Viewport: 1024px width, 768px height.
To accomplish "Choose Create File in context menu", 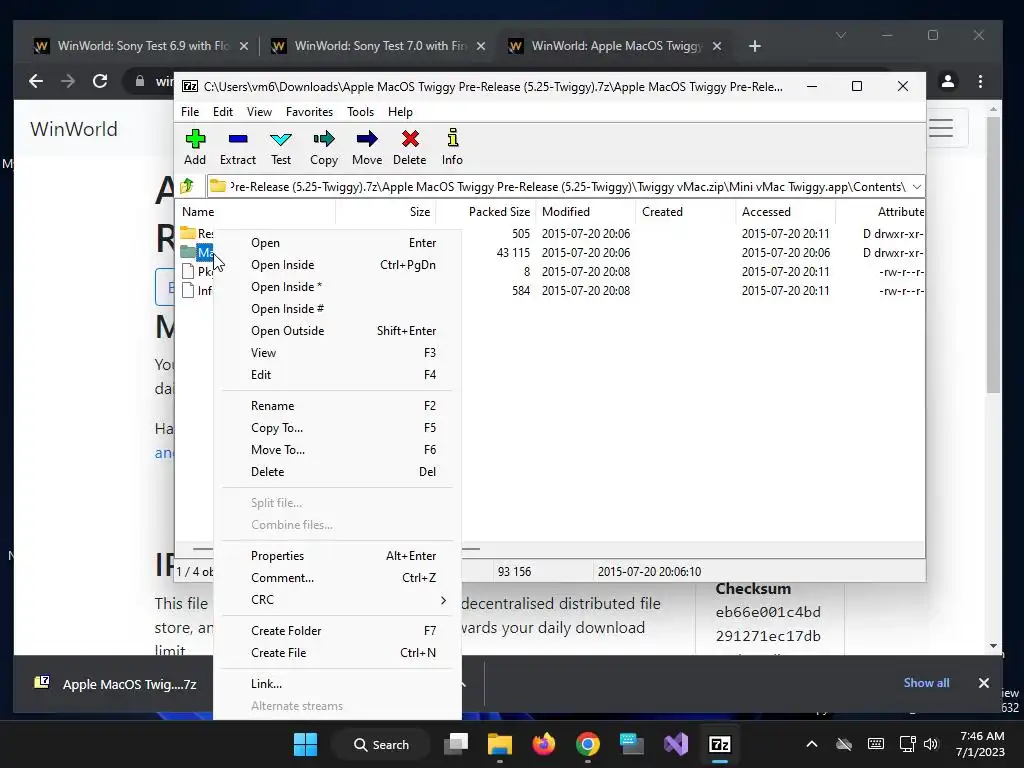I will [x=337, y=652].
